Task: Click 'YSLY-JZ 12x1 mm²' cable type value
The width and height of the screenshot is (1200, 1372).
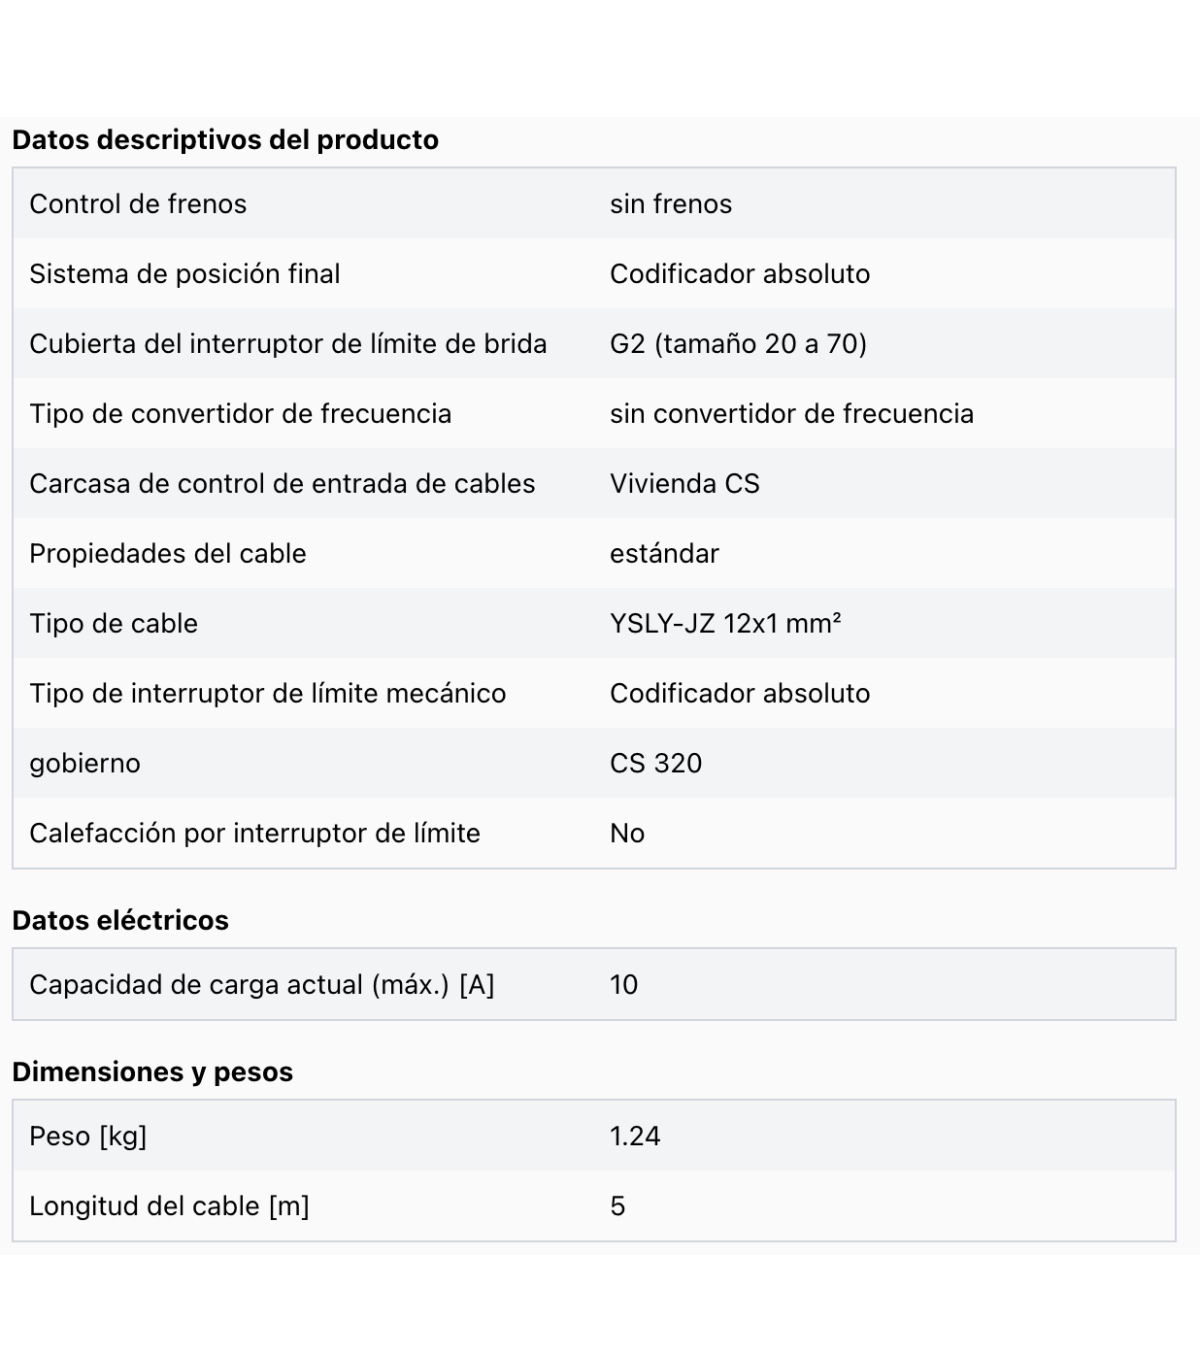Action: pos(726,624)
